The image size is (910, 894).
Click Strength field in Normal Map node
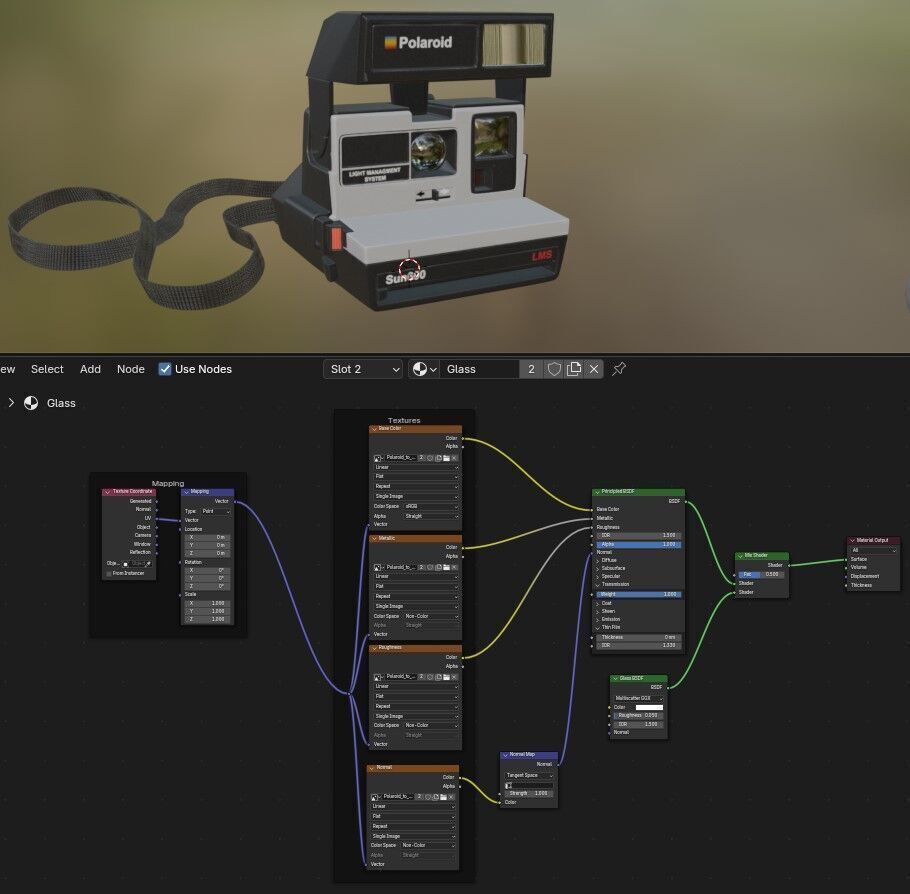[529, 793]
